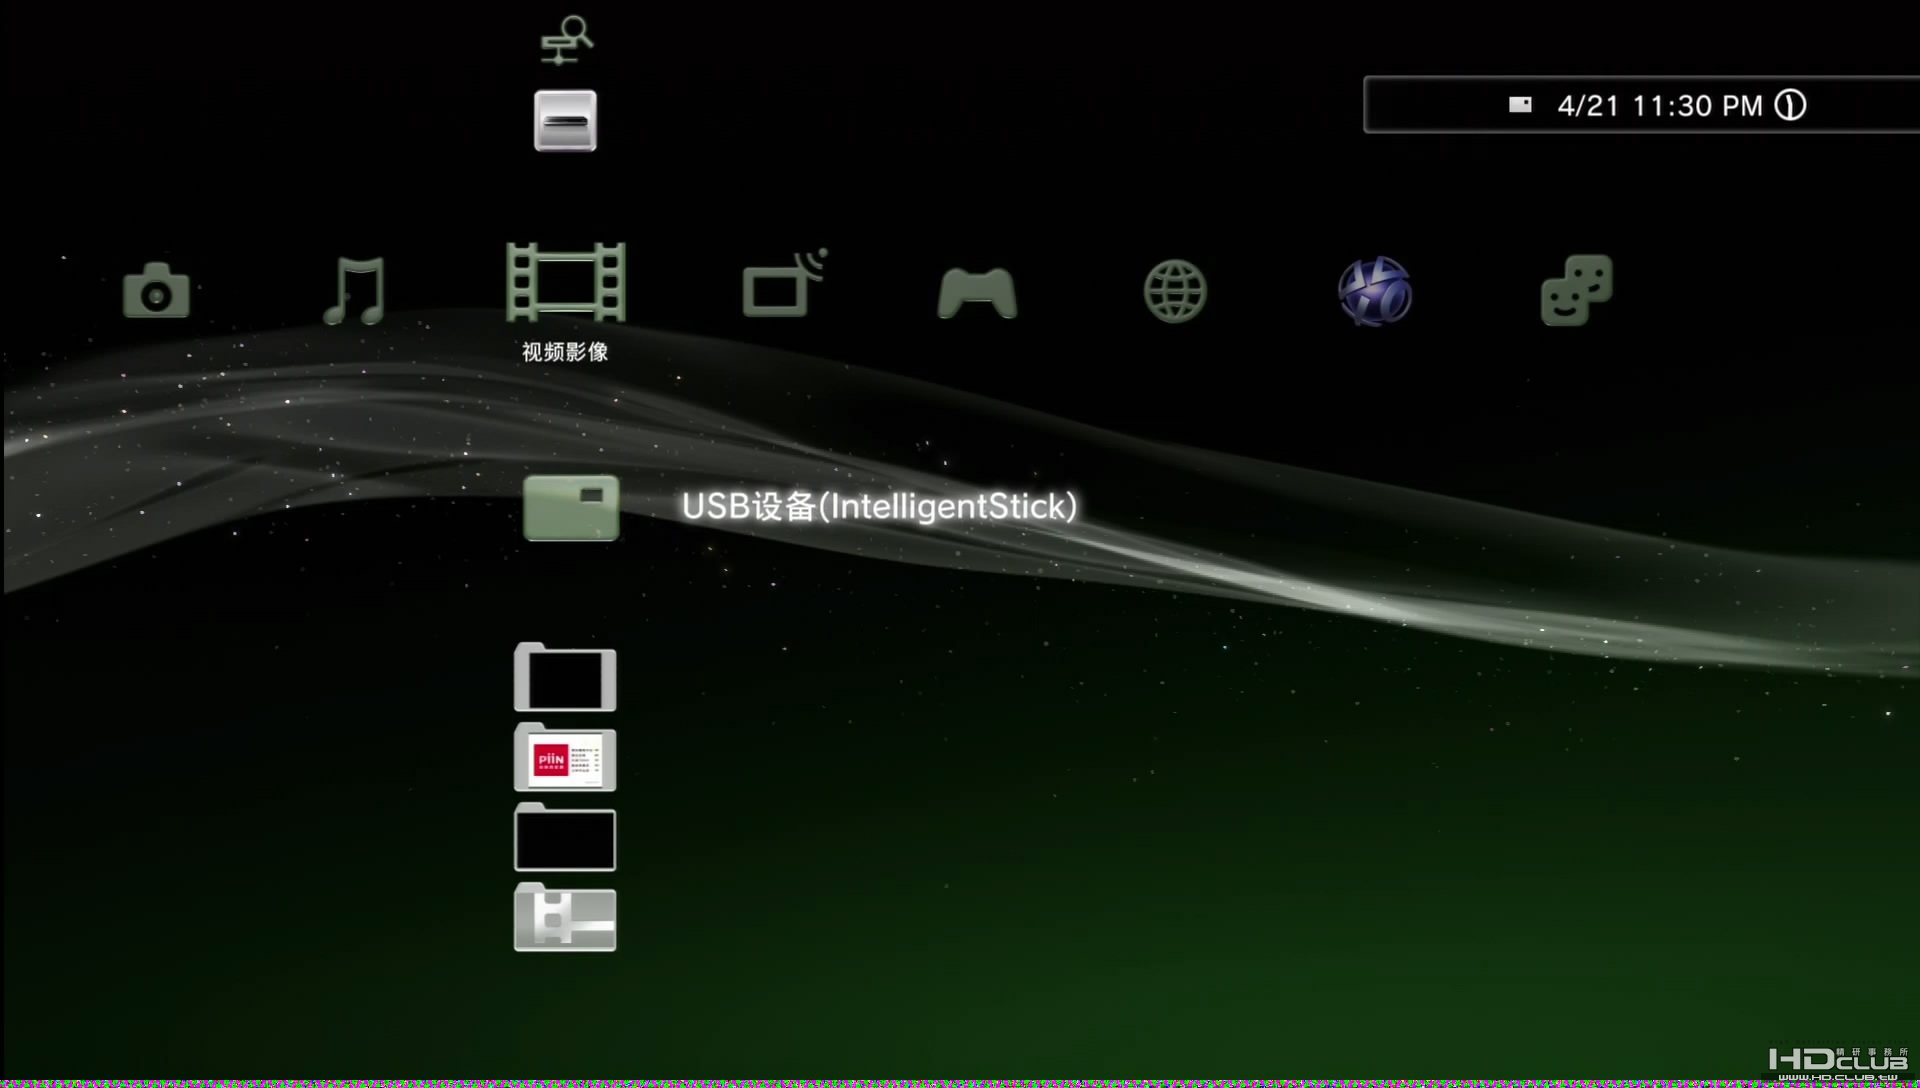Screen dimensions: 1920x1088
Task: Open the Friends category icon
Action: click(x=1576, y=290)
